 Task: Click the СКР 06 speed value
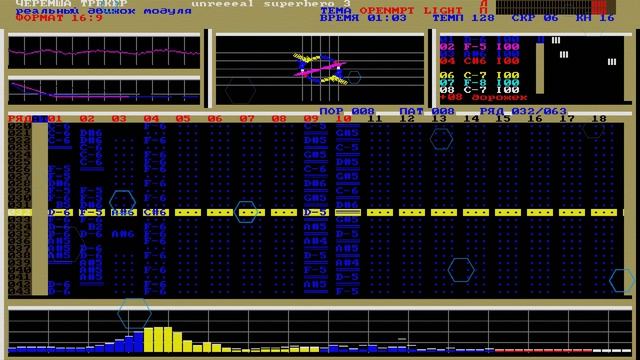click(535, 18)
